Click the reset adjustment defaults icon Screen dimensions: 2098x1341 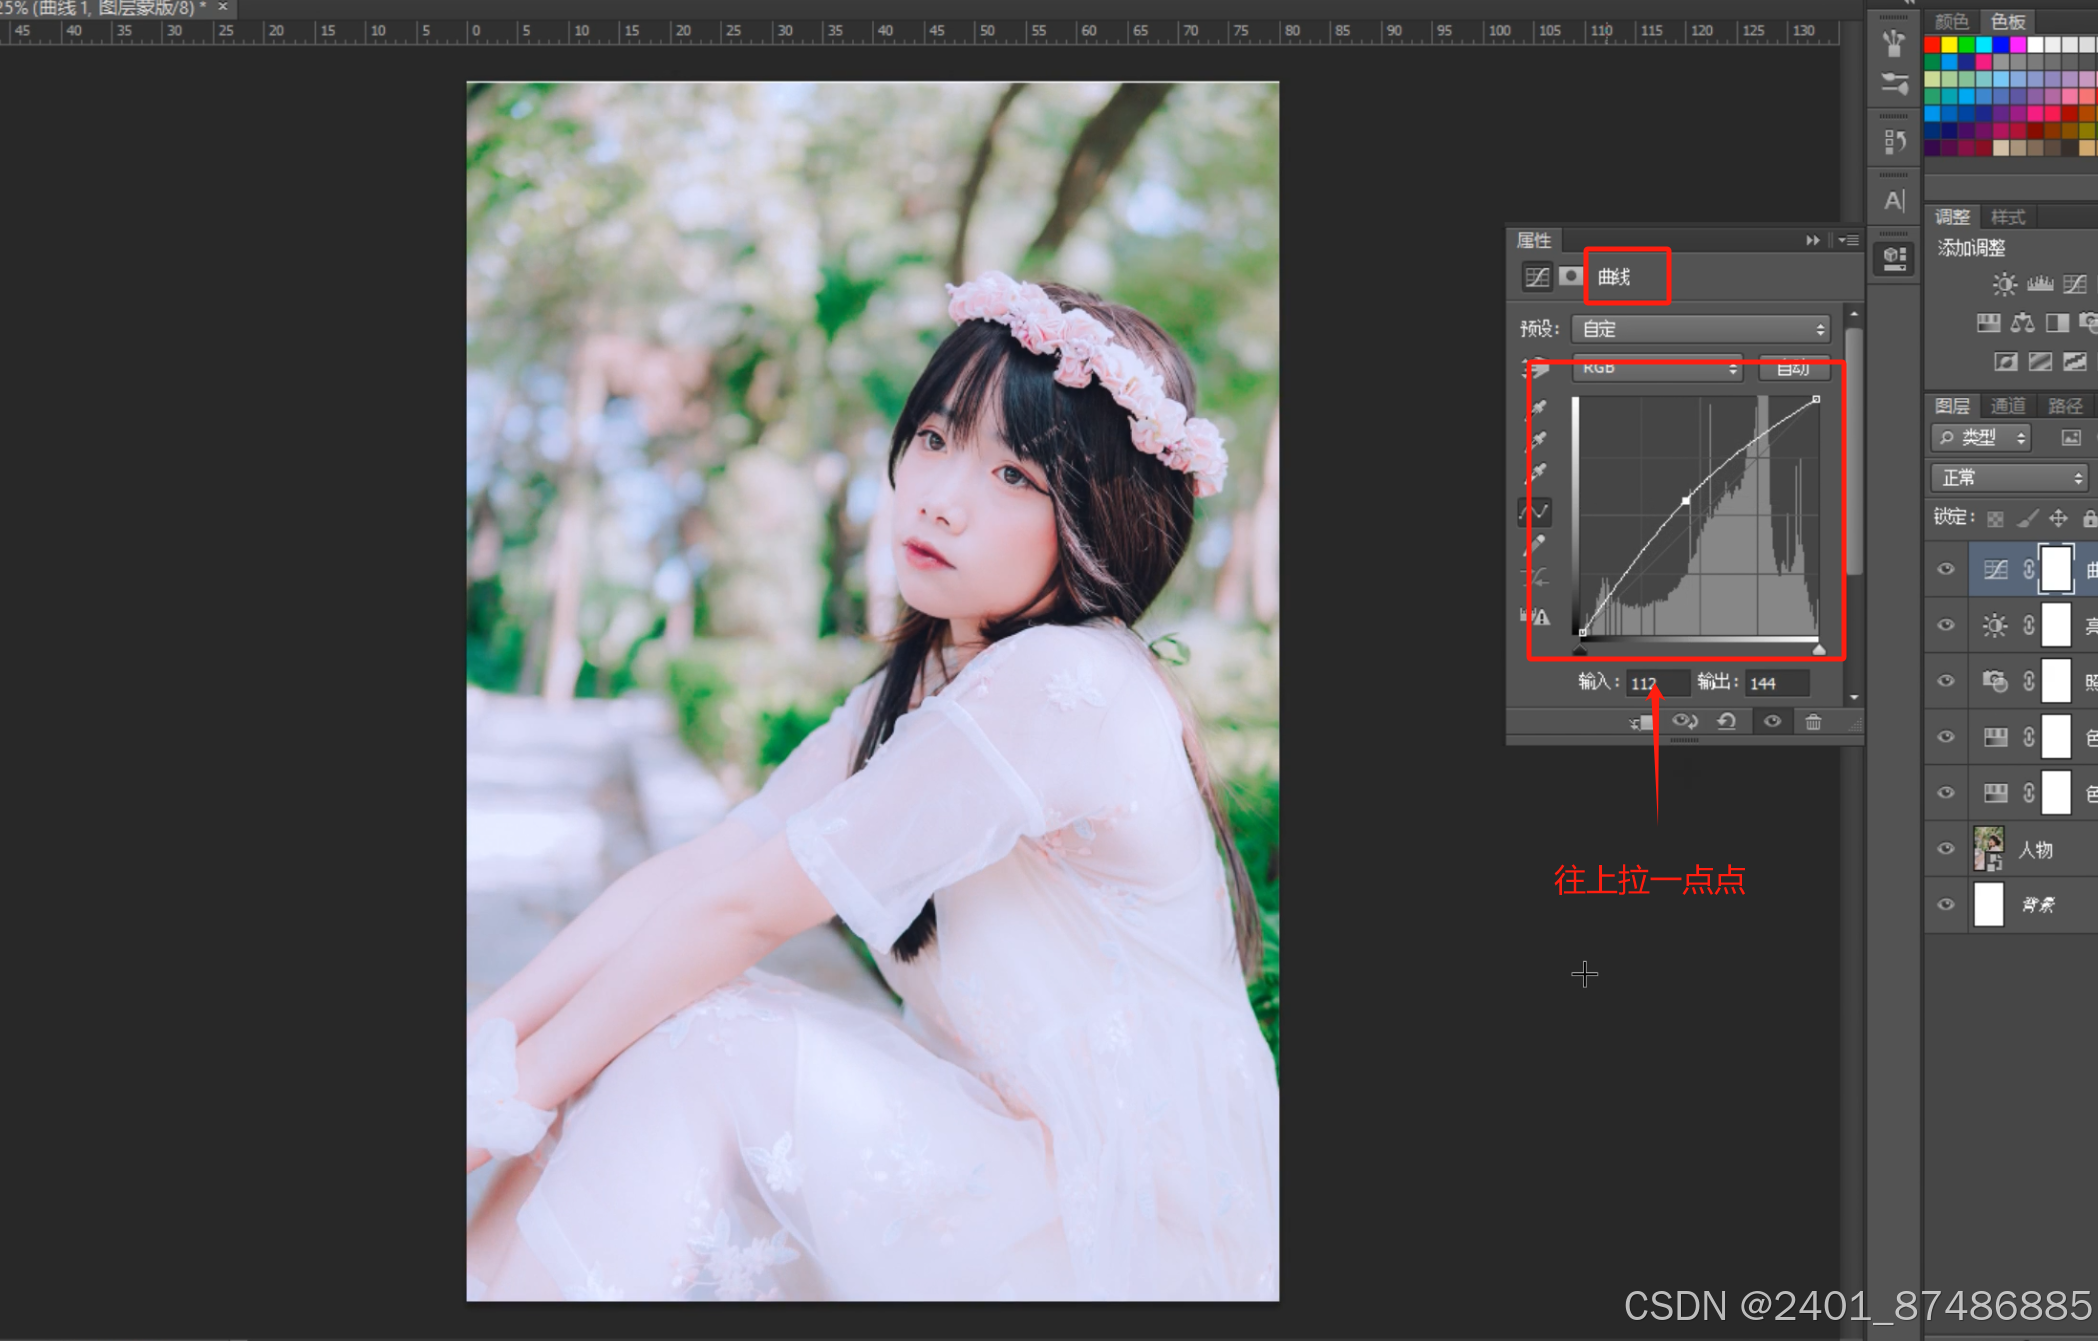click(x=1727, y=721)
